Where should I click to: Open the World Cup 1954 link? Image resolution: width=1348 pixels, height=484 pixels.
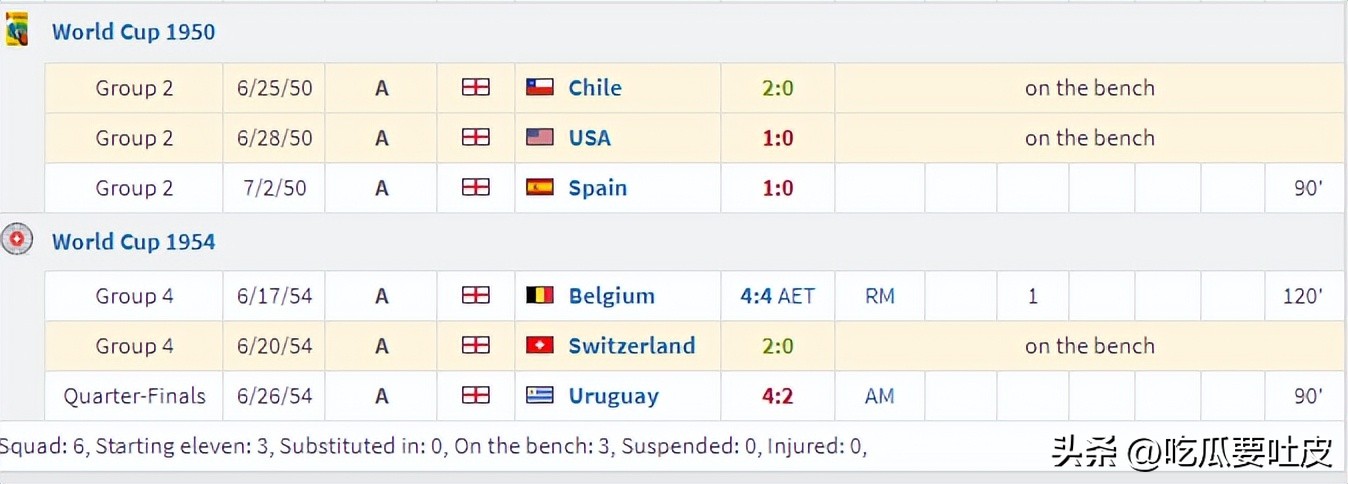[133, 242]
